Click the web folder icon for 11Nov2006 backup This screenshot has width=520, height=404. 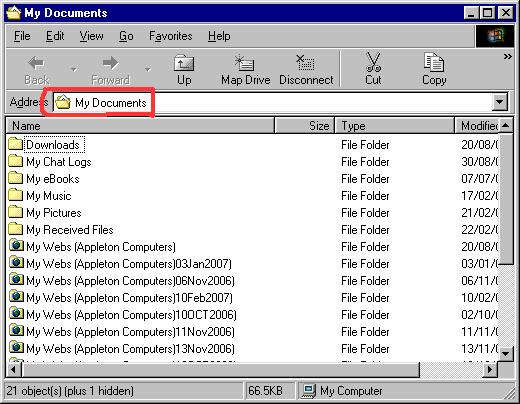click(x=16, y=331)
